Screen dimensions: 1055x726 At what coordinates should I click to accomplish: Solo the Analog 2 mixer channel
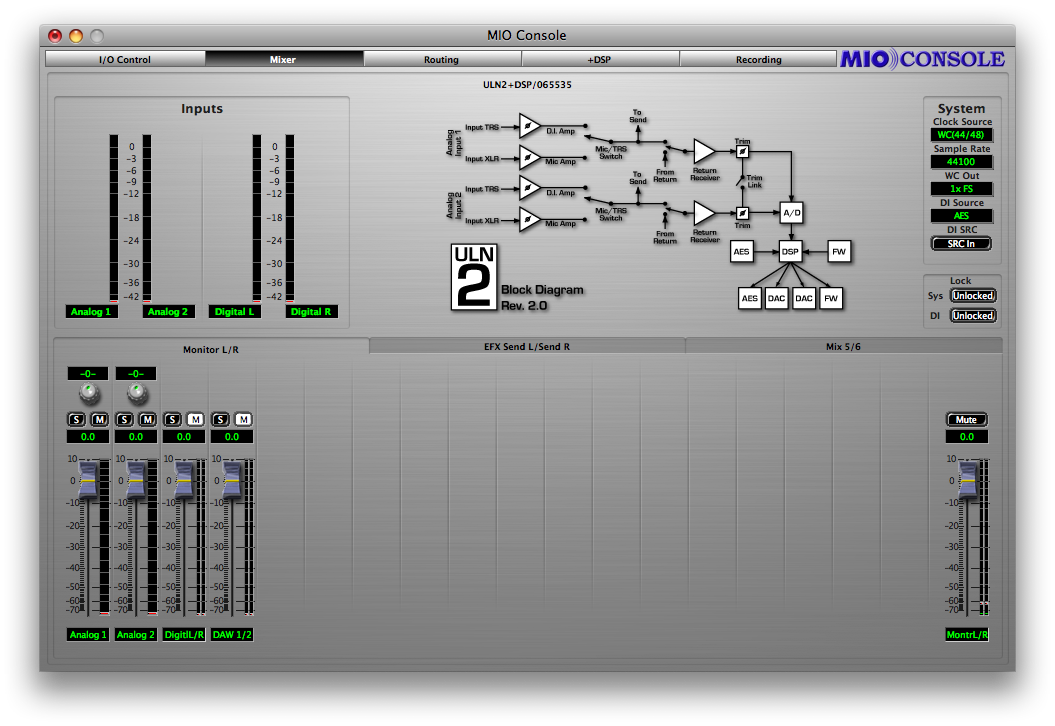124,420
